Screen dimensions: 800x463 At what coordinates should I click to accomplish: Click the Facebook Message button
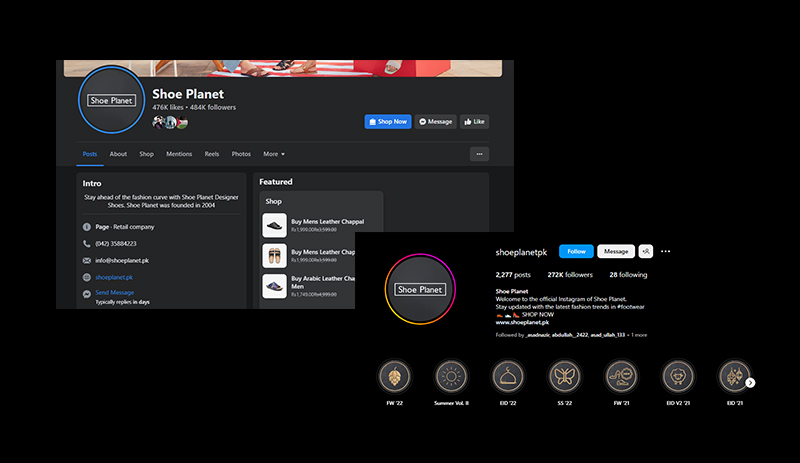[x=436, y=121]
